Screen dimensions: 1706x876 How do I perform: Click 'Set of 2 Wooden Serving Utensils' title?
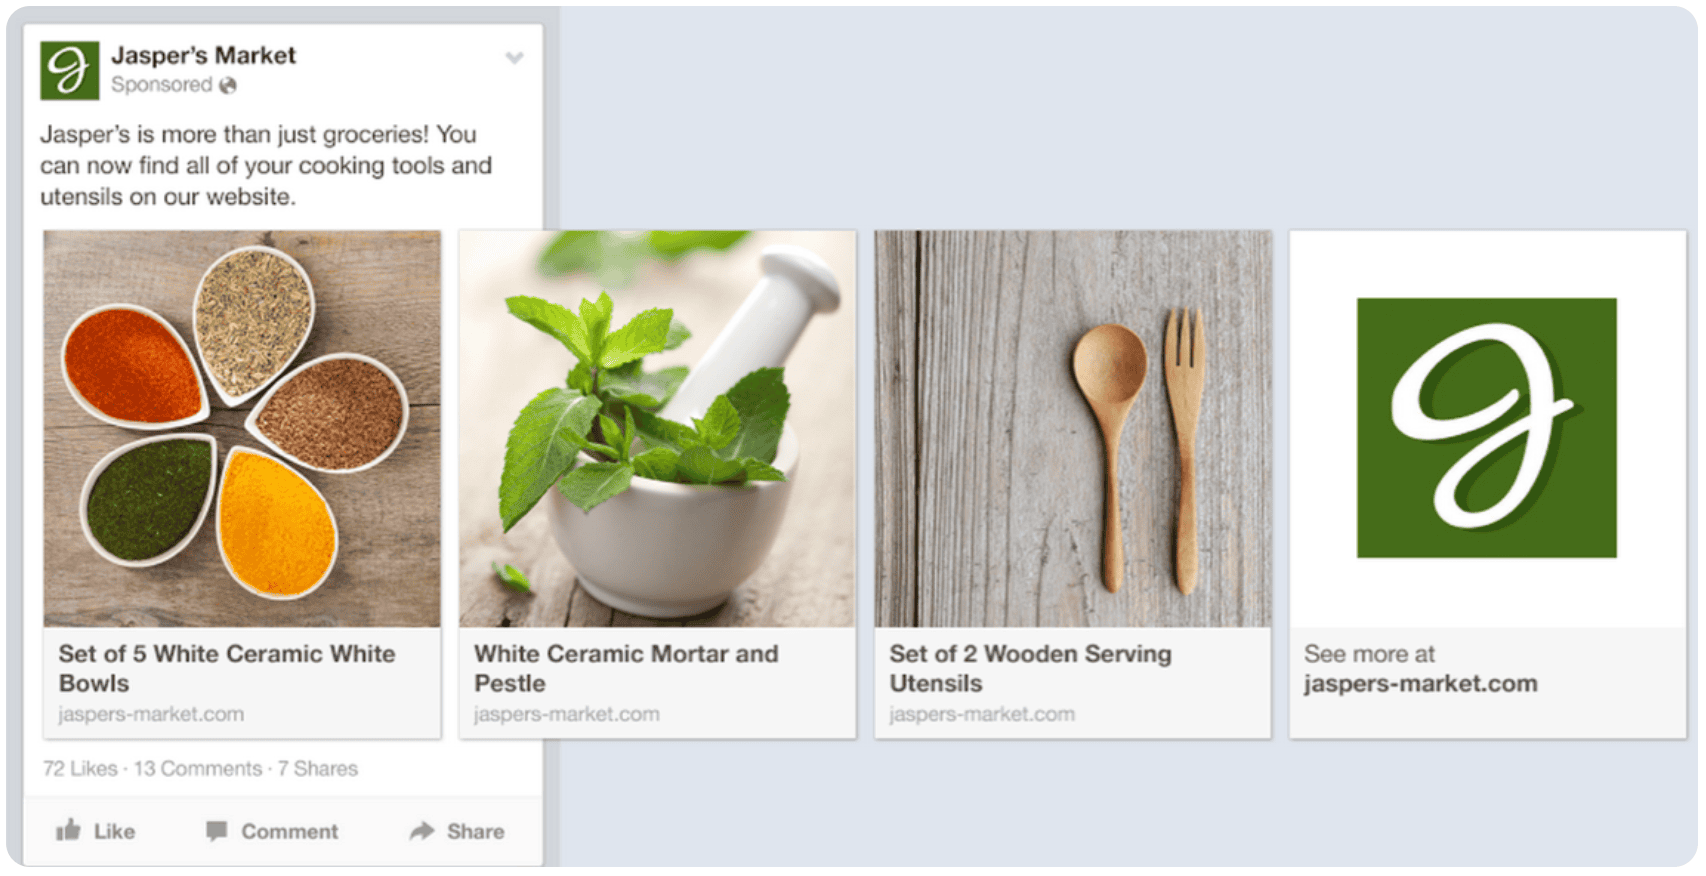(x=1030, y=668)
